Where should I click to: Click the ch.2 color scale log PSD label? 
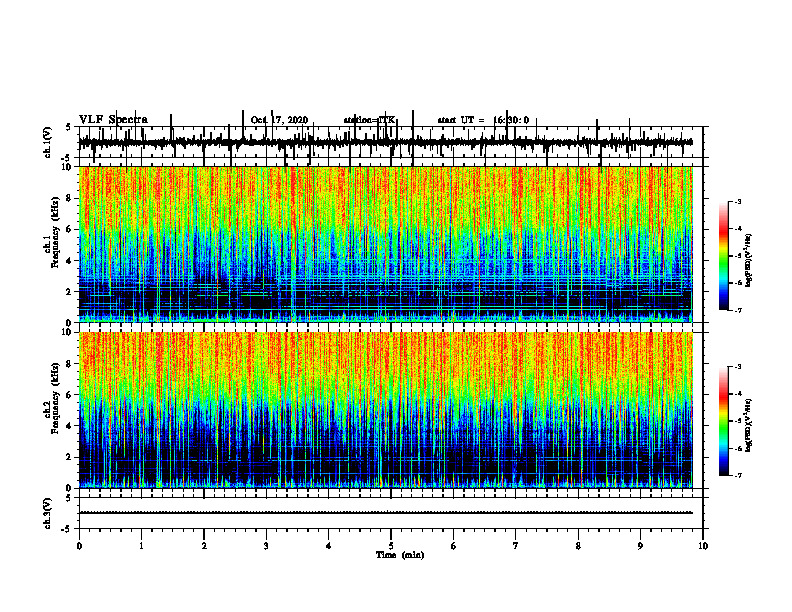(749, 425)
